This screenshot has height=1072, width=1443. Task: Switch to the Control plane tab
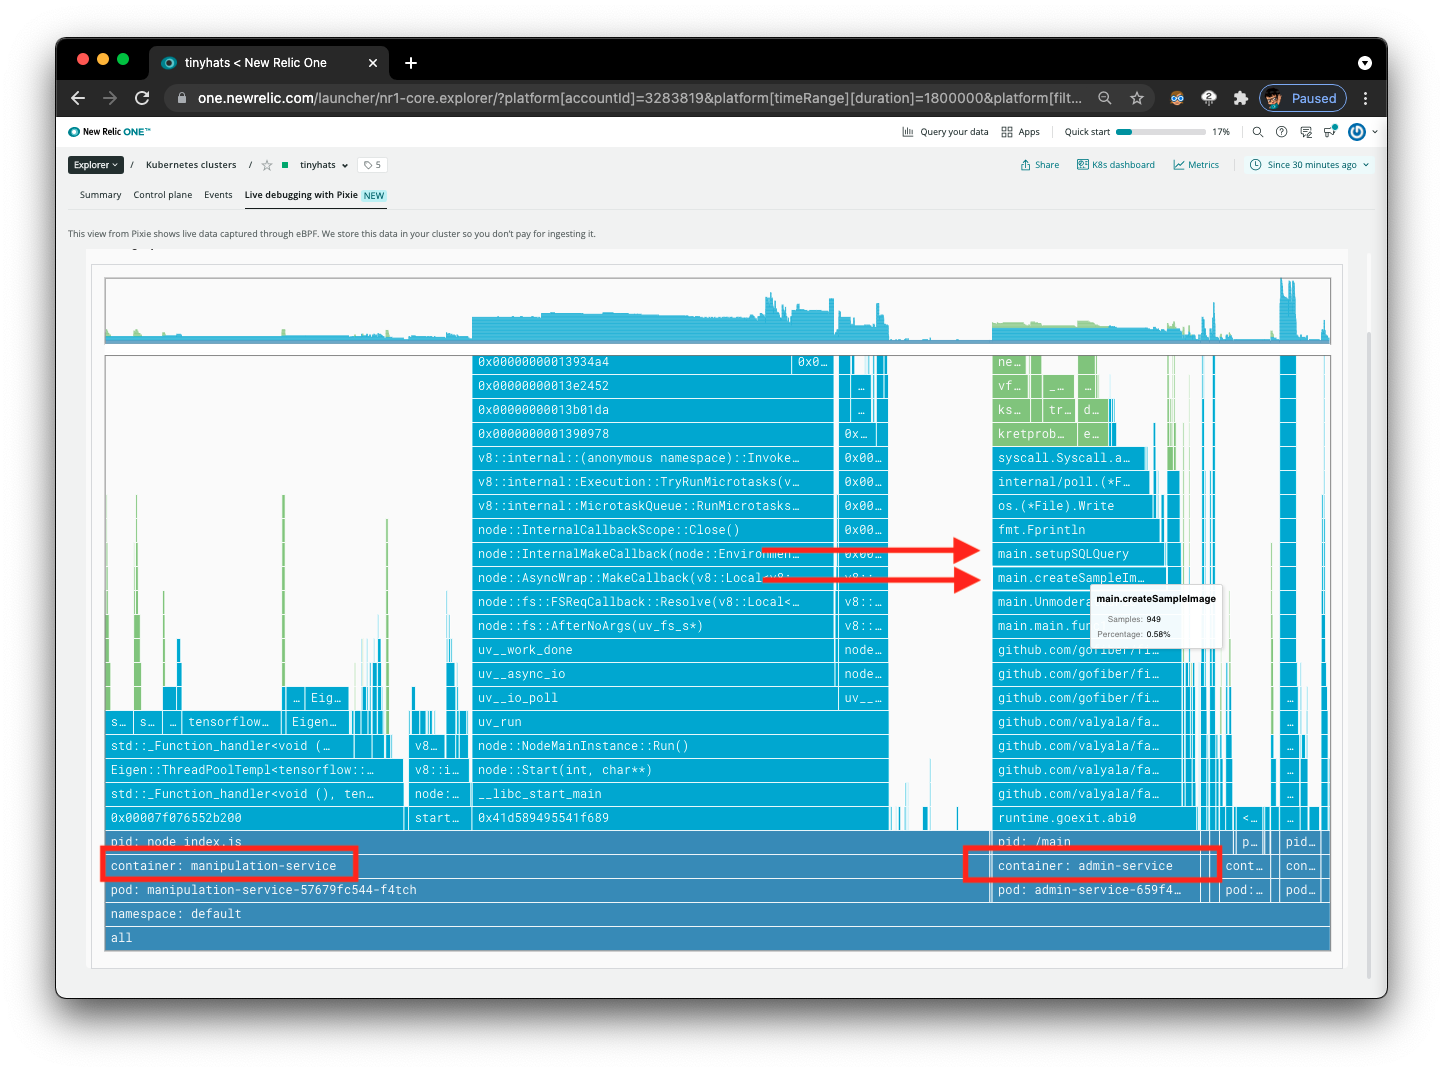163,195
